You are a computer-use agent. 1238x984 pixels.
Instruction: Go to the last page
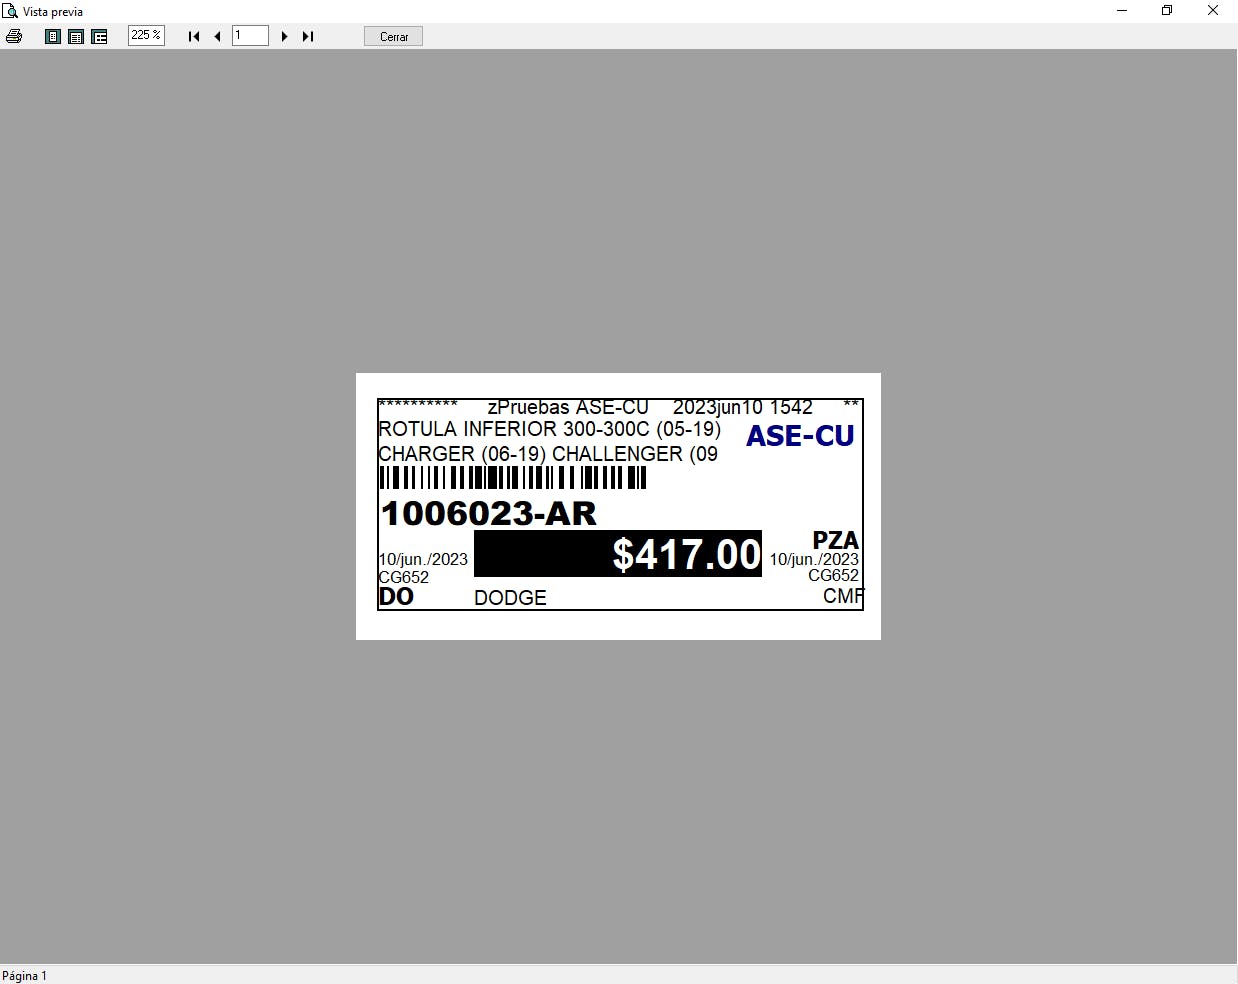(308, 36)
